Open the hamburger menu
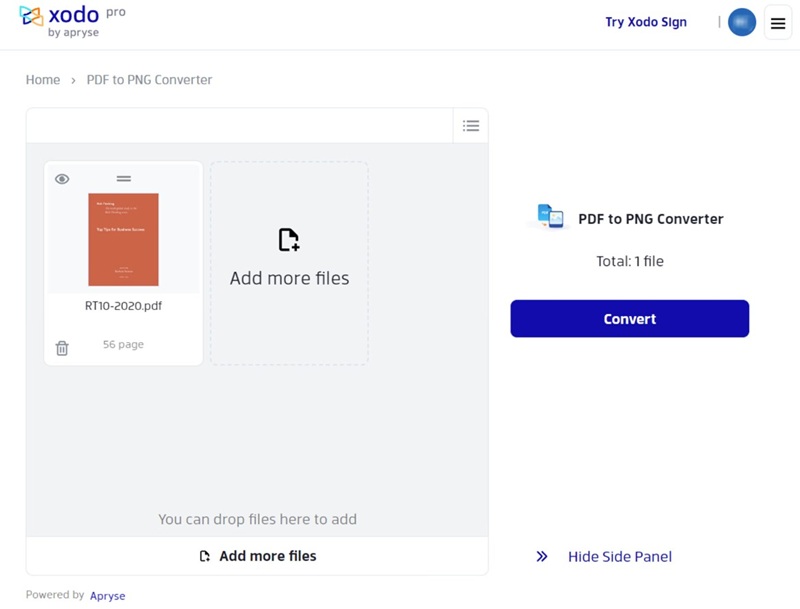Image resolution: width=800 pixels, height=609 pixels. click(777, 23)
